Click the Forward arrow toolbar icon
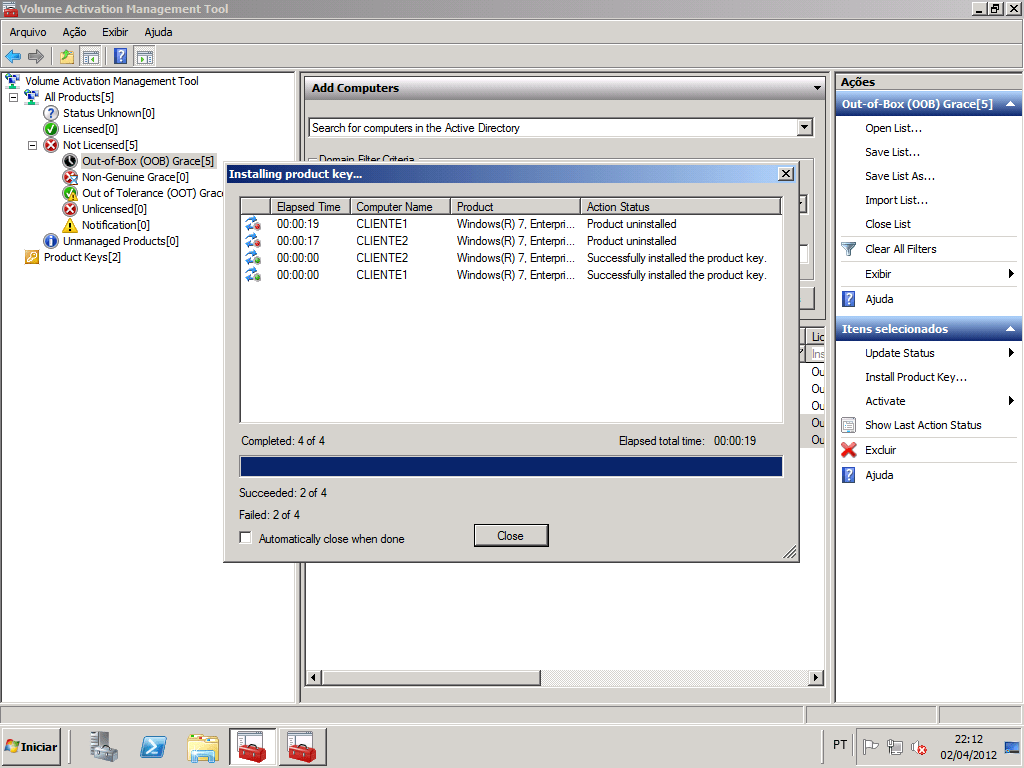 click(x=36, y=57)
